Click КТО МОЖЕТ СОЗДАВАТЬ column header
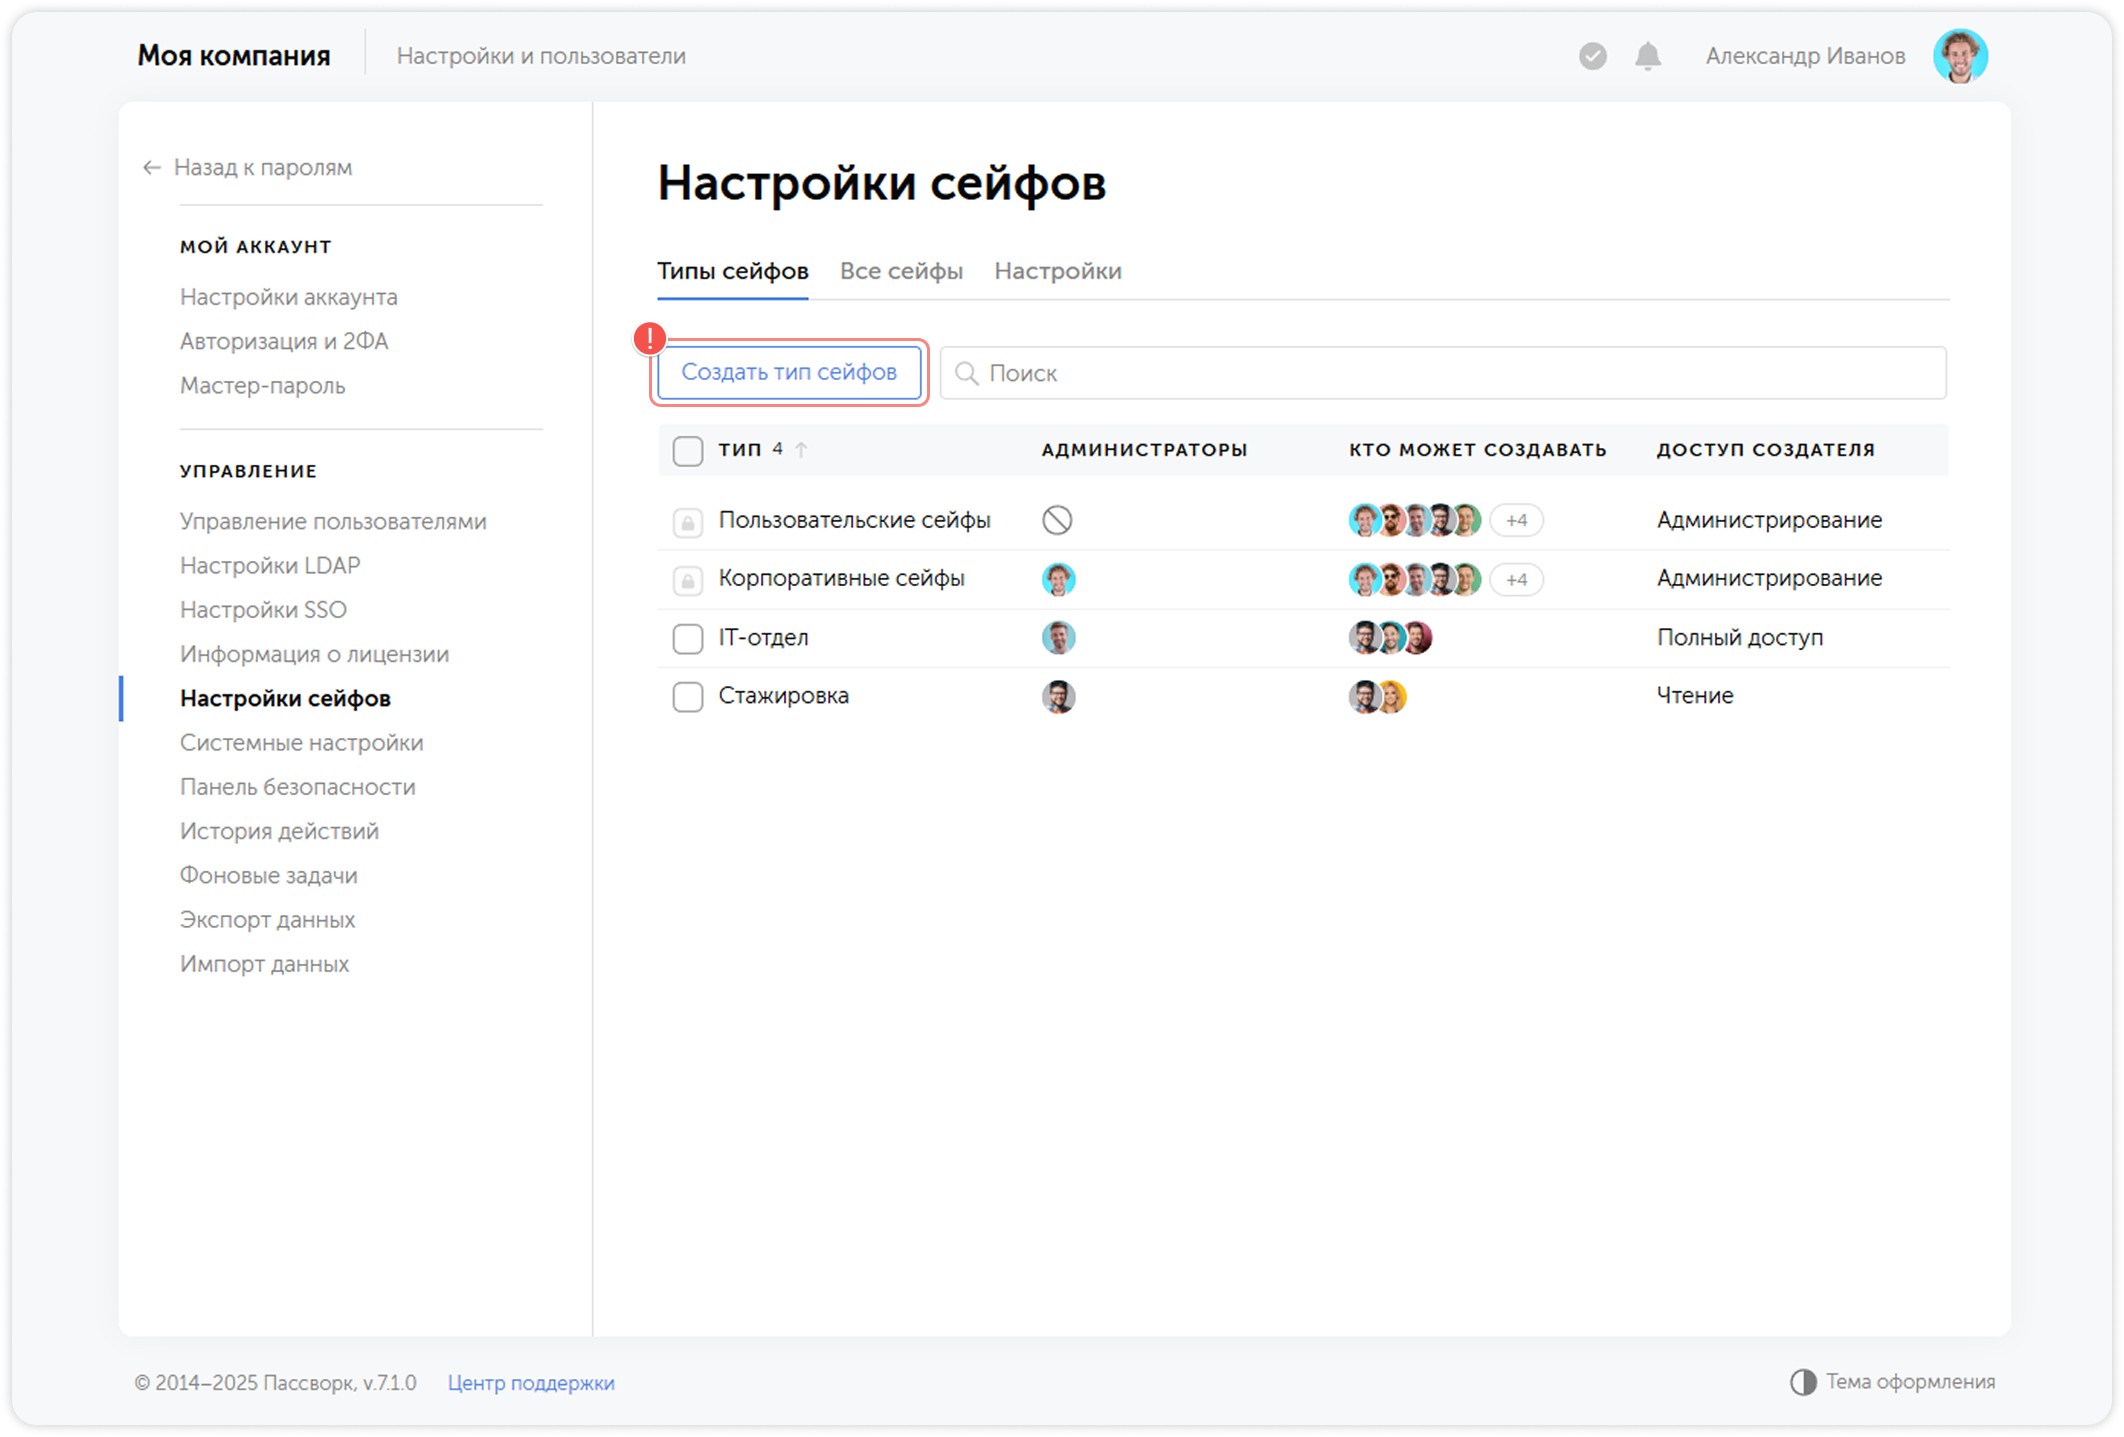Screen dimensions: 2124x1437 pos(1478,450)
